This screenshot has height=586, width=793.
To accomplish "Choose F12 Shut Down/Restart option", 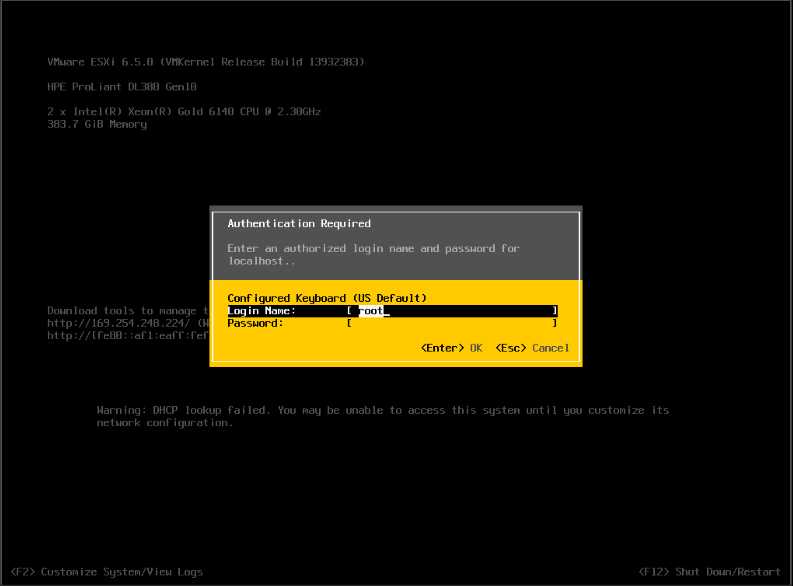I will pos(710,572).
